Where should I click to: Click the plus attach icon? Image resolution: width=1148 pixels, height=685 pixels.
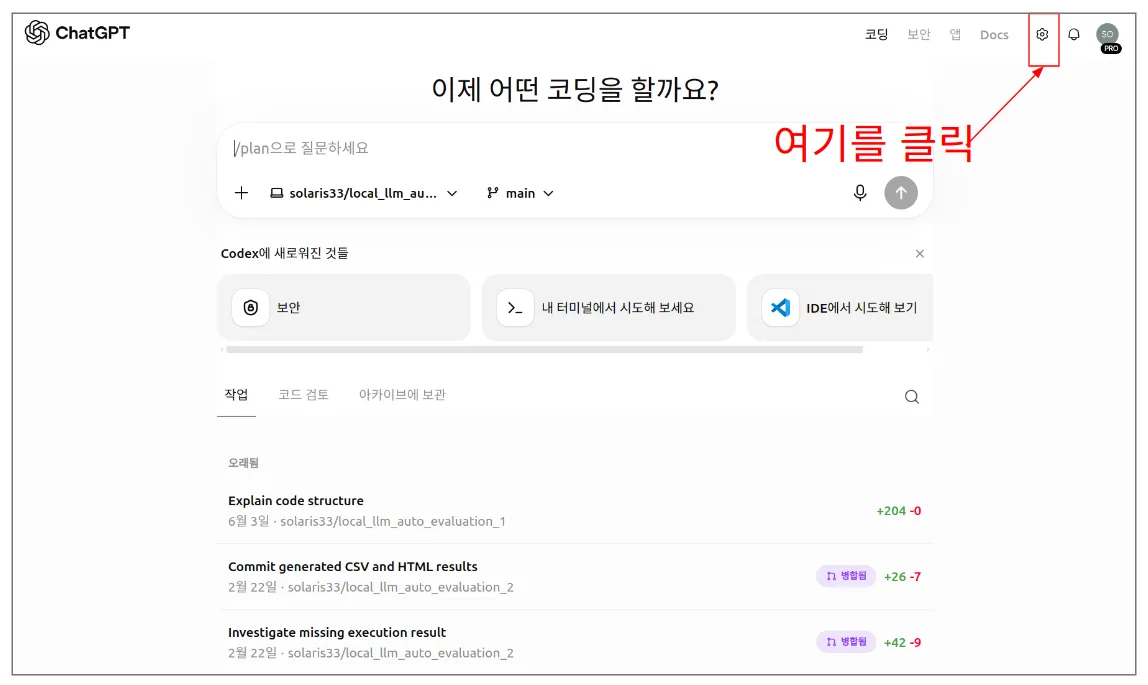pos(241,193)
